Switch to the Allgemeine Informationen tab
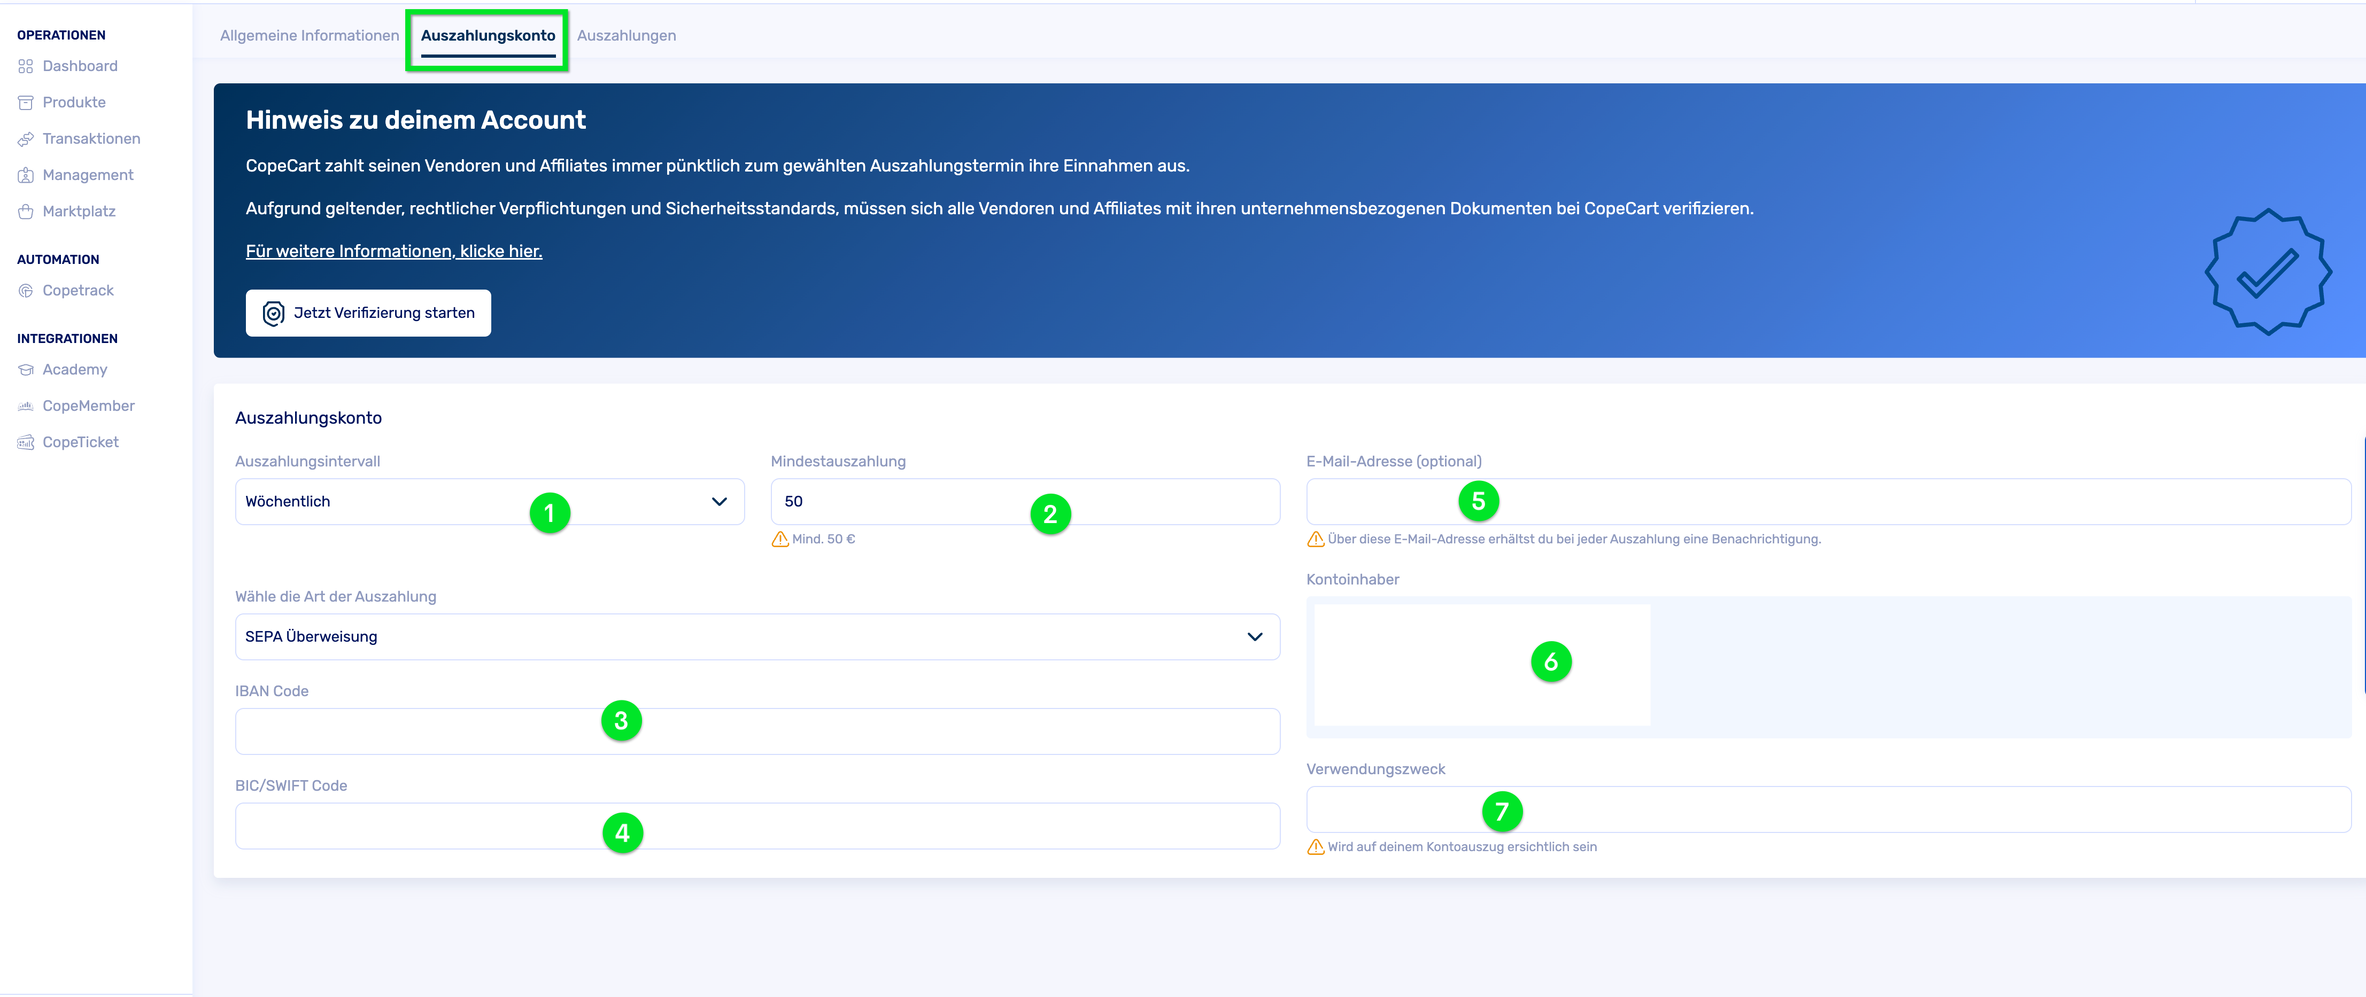This screenshot has width=2366, height=997. (x=309, y=36)
